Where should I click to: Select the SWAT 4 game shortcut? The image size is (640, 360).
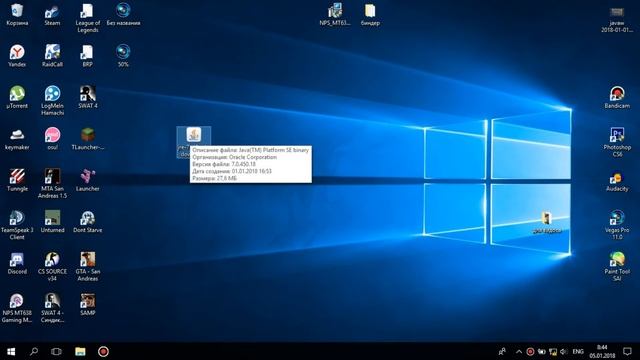[x=87, y=98]
